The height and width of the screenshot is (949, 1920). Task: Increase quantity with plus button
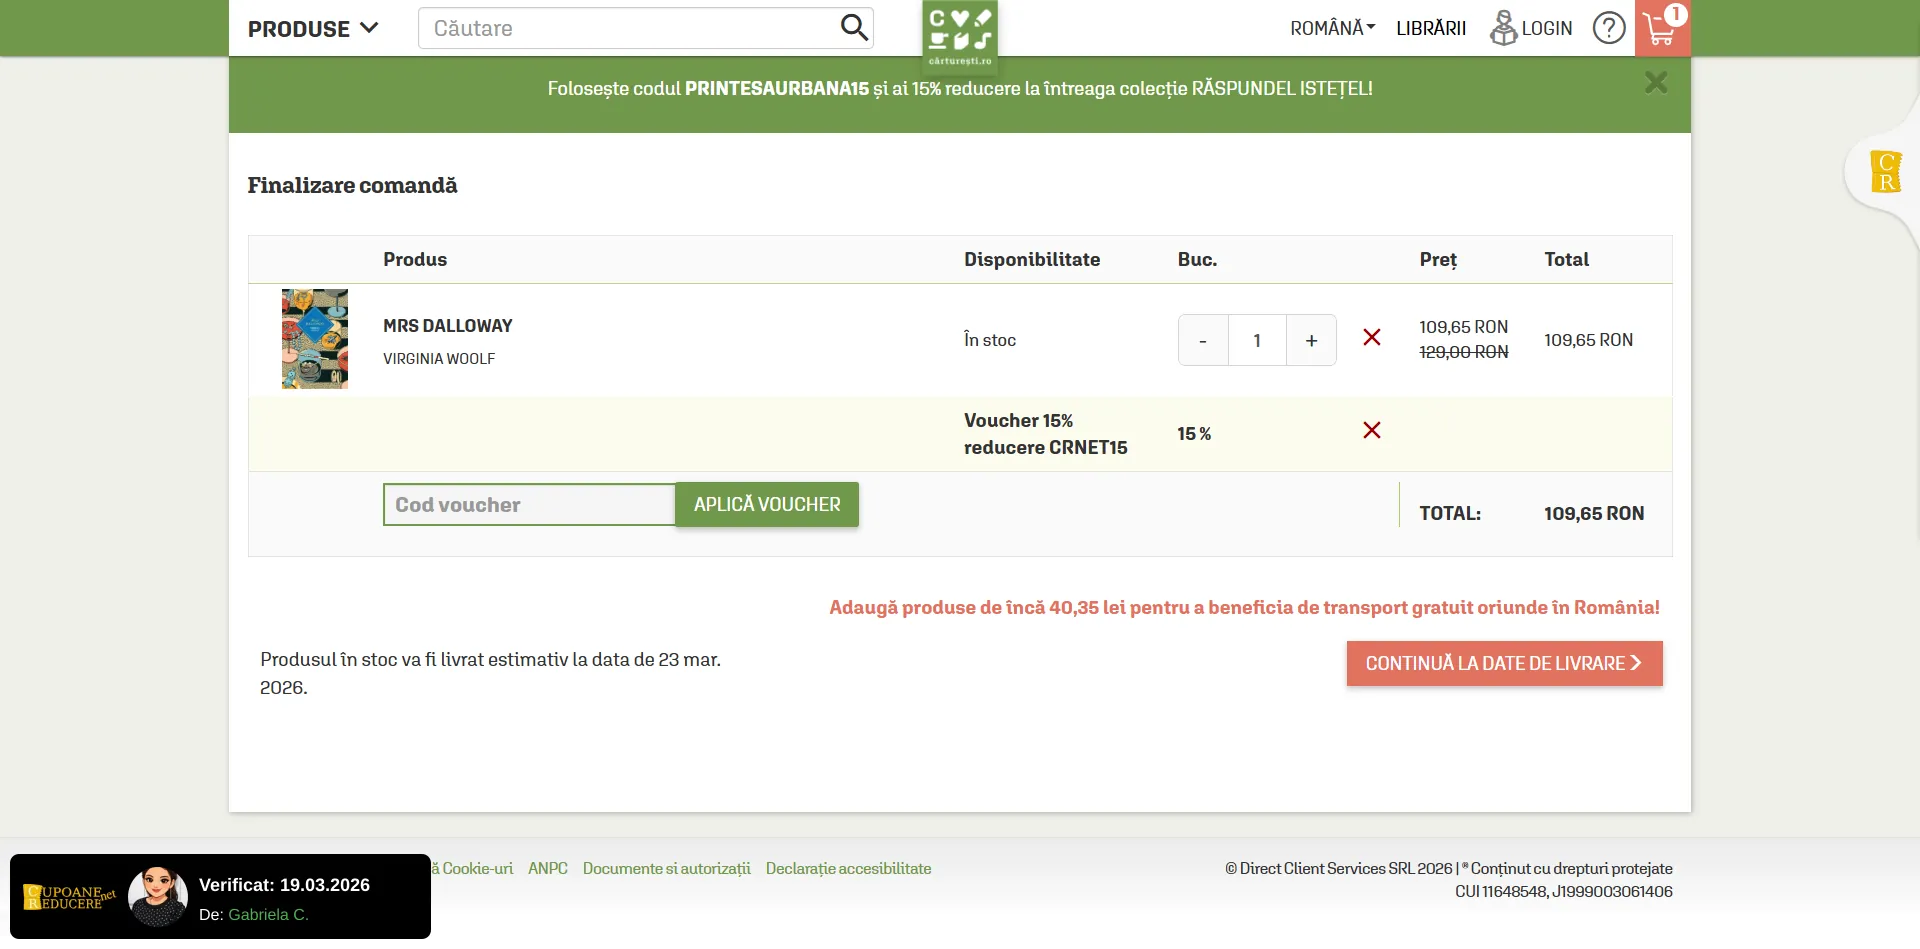pos(1311,341)
